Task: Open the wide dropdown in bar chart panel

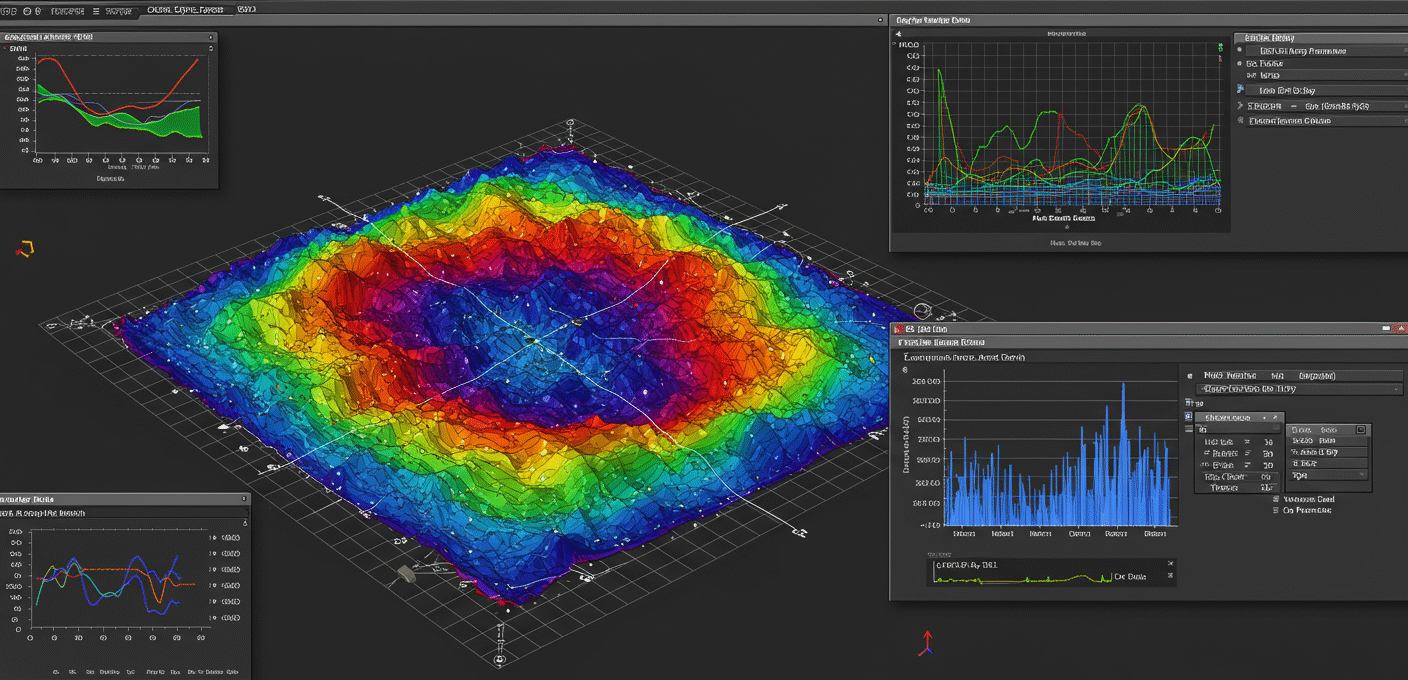Action: [1300, 388]
